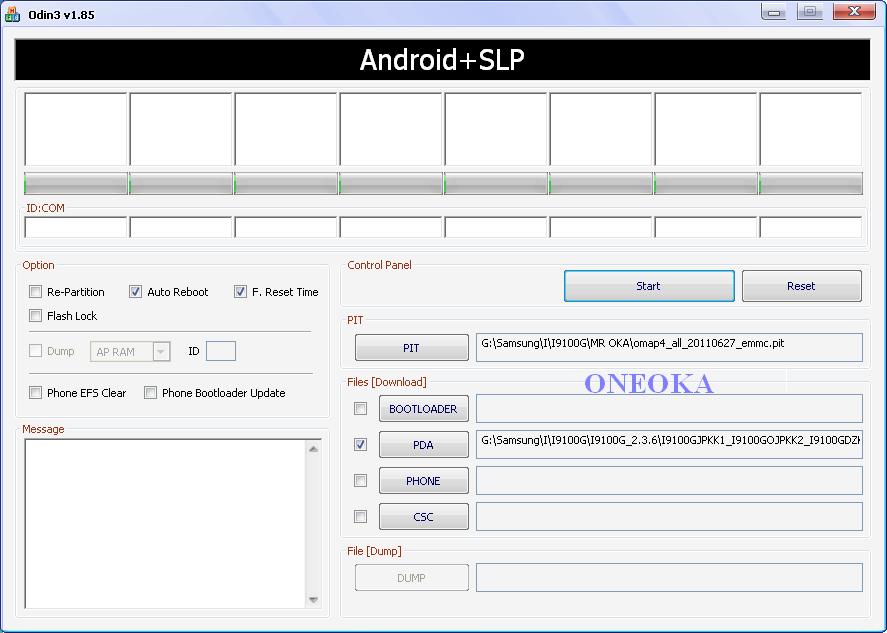Screen dimensions: 887x633
Task: Open the AP RAM dropdown
Action: click(161, 351)
